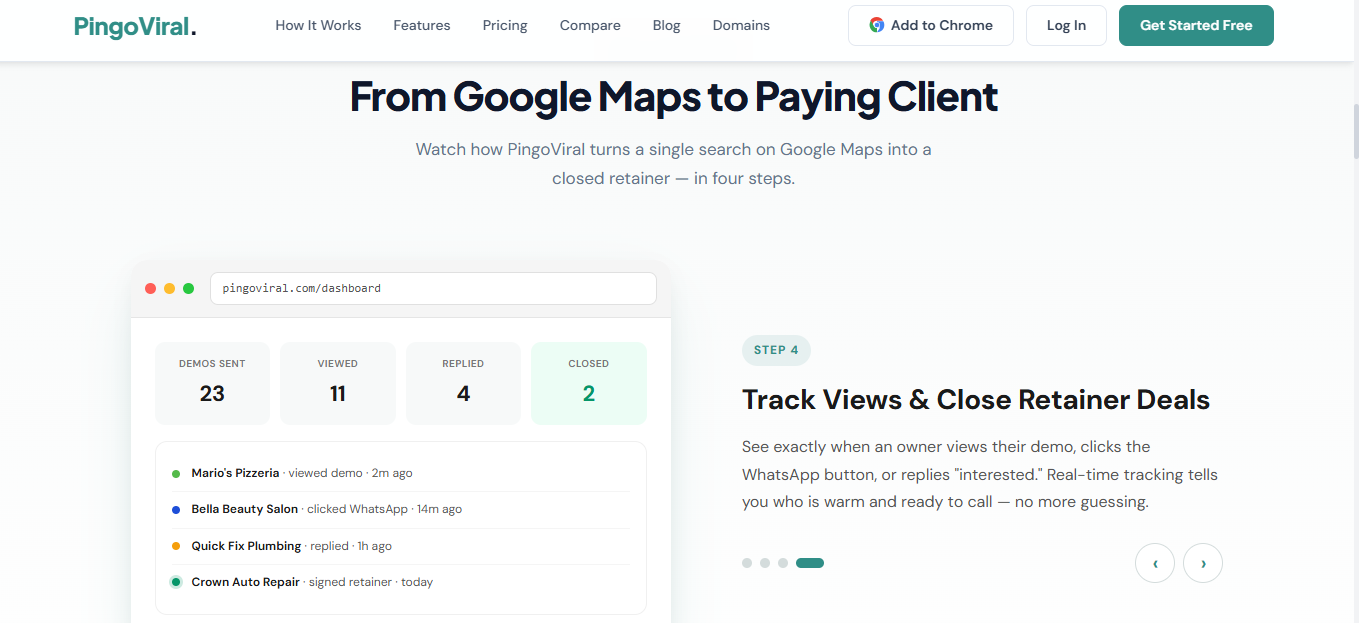
Task: Click the Add to Chrome button
Action: click(x=931, y=26)
